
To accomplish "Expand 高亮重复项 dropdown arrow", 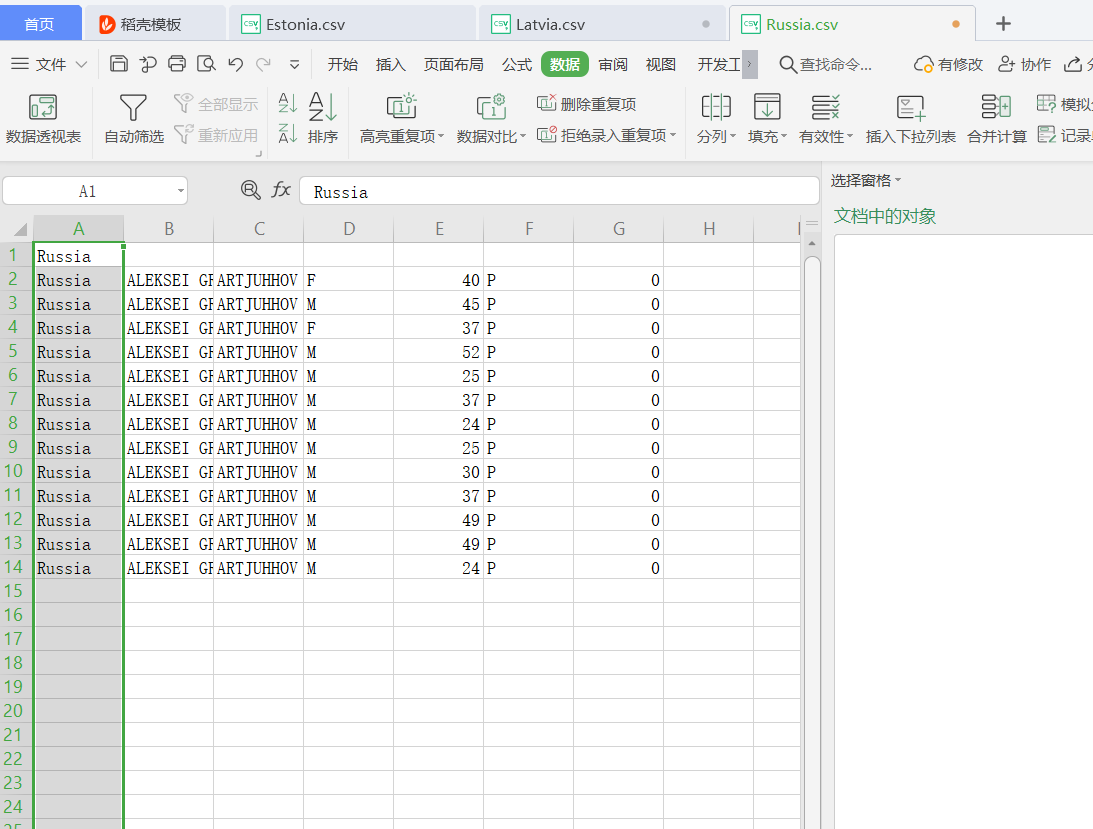I will [x=441, y=136].
